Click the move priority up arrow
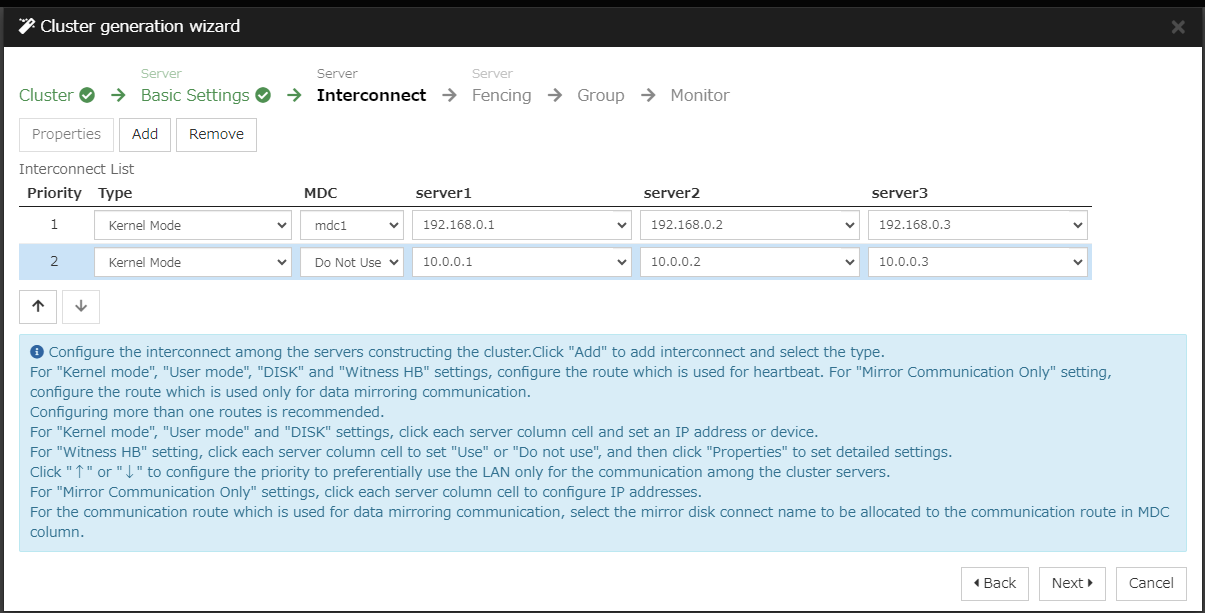This screenshot has width=1205, height=613. click(38, 307)
